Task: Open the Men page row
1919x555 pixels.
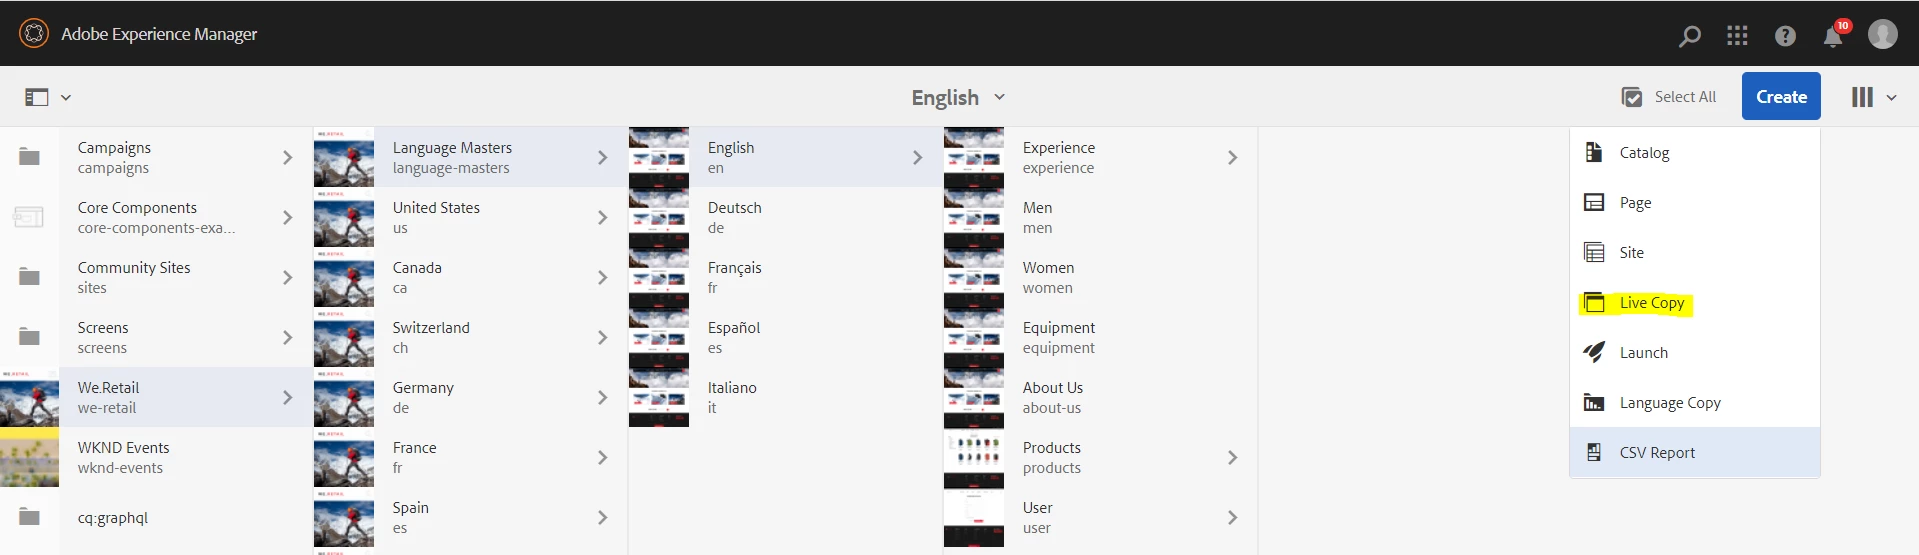Action: (1100, 217)
